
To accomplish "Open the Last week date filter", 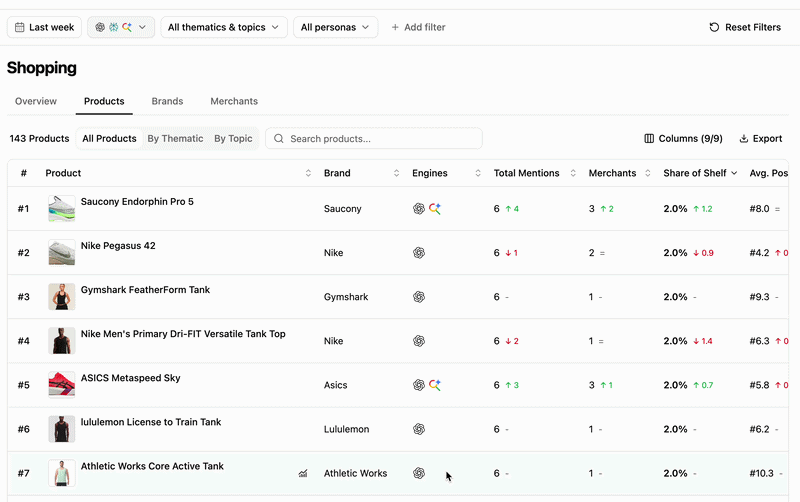I will [44, 27].
